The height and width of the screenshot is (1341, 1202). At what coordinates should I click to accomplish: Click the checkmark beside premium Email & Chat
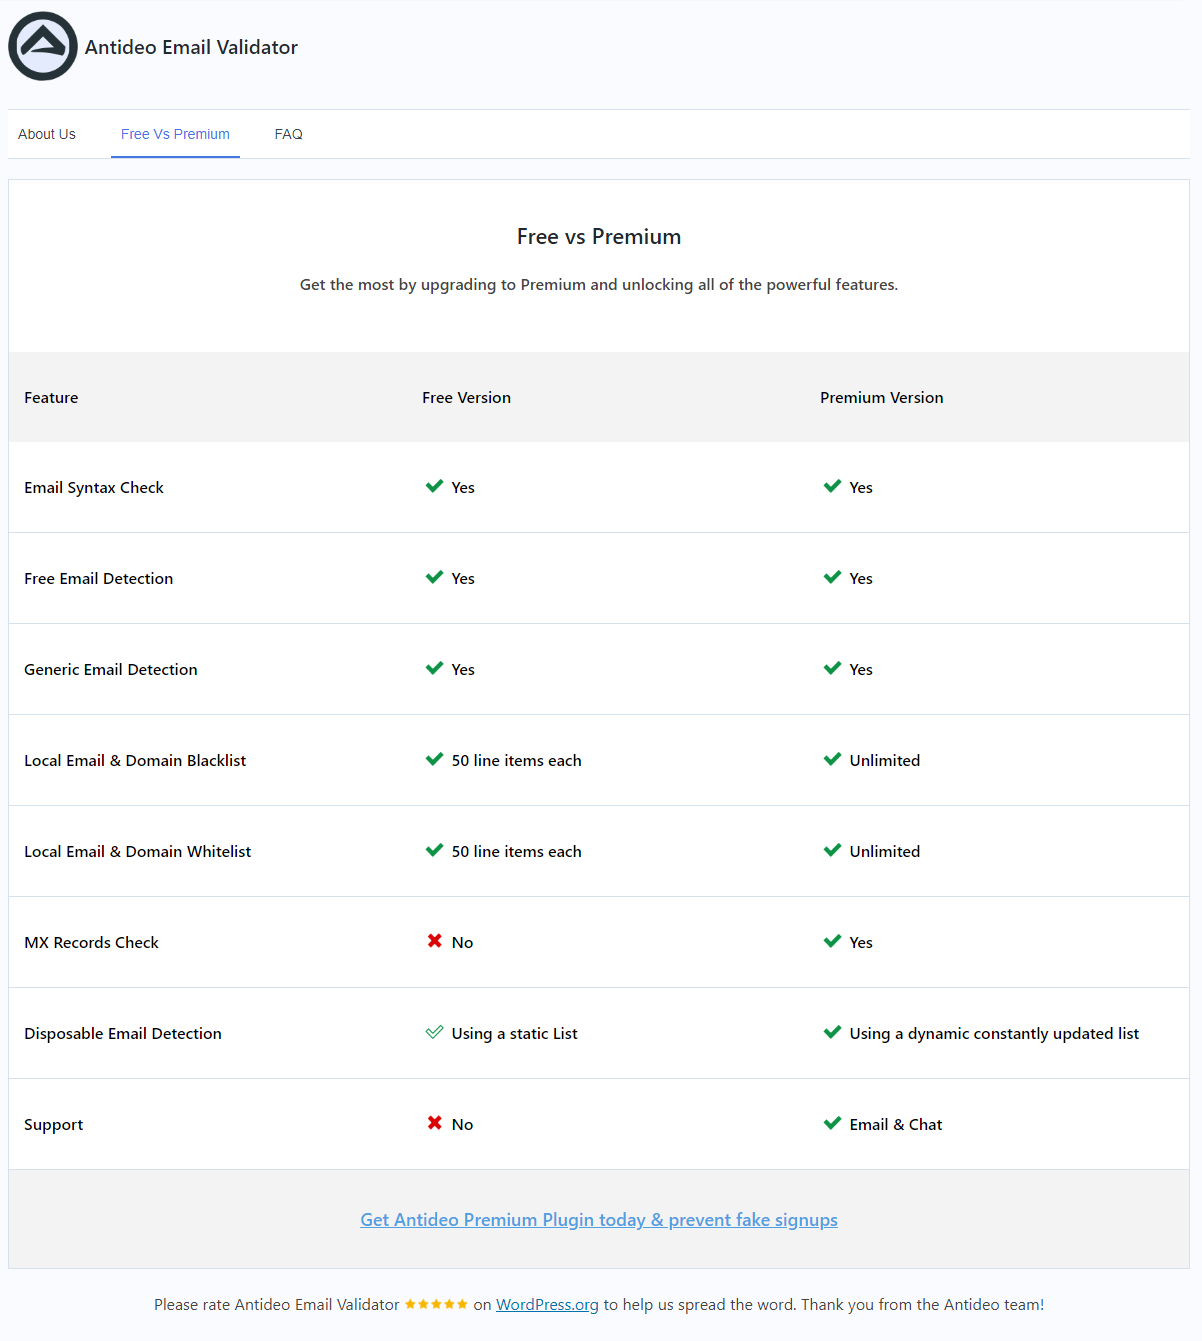point(832,1123)
